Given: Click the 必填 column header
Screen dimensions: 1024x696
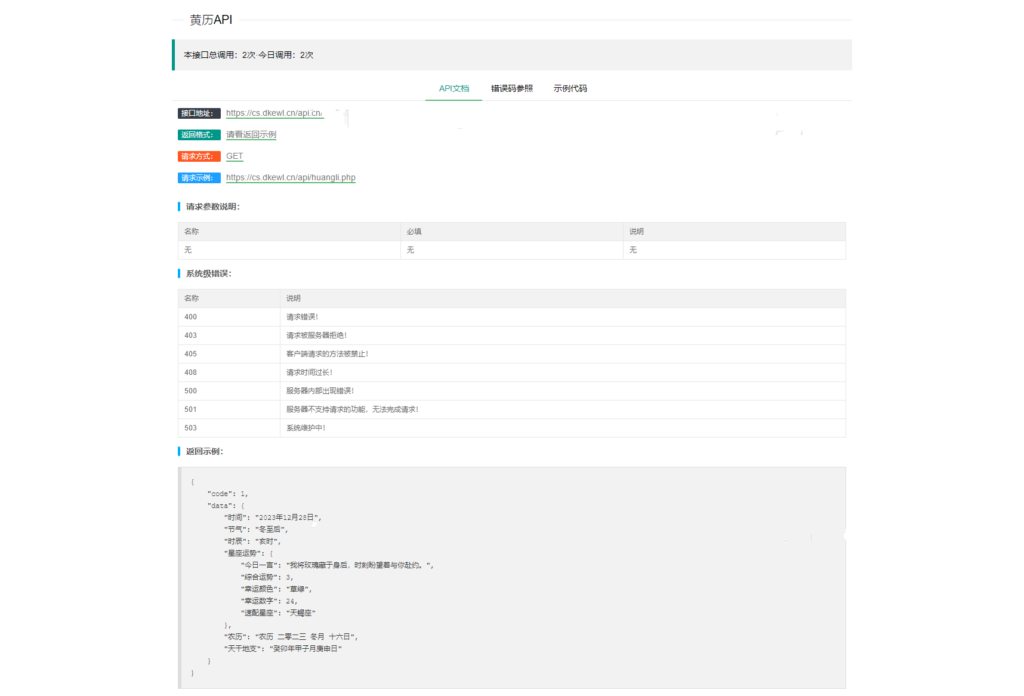Looking at the screenshot, I should coord(414,231).
